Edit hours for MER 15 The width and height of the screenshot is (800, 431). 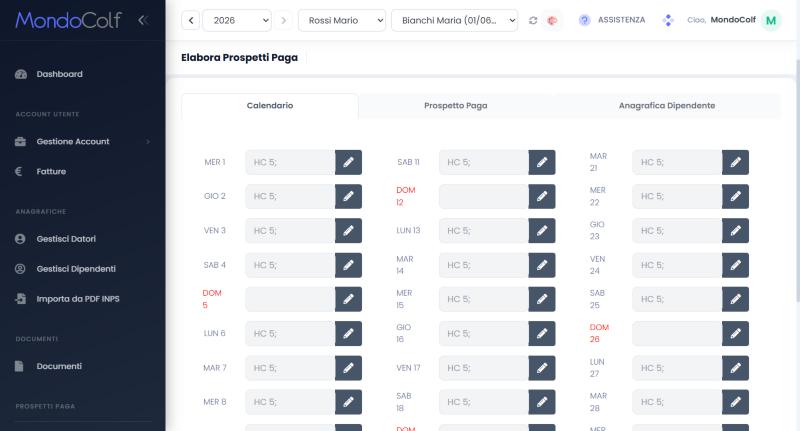pos(542,299)
